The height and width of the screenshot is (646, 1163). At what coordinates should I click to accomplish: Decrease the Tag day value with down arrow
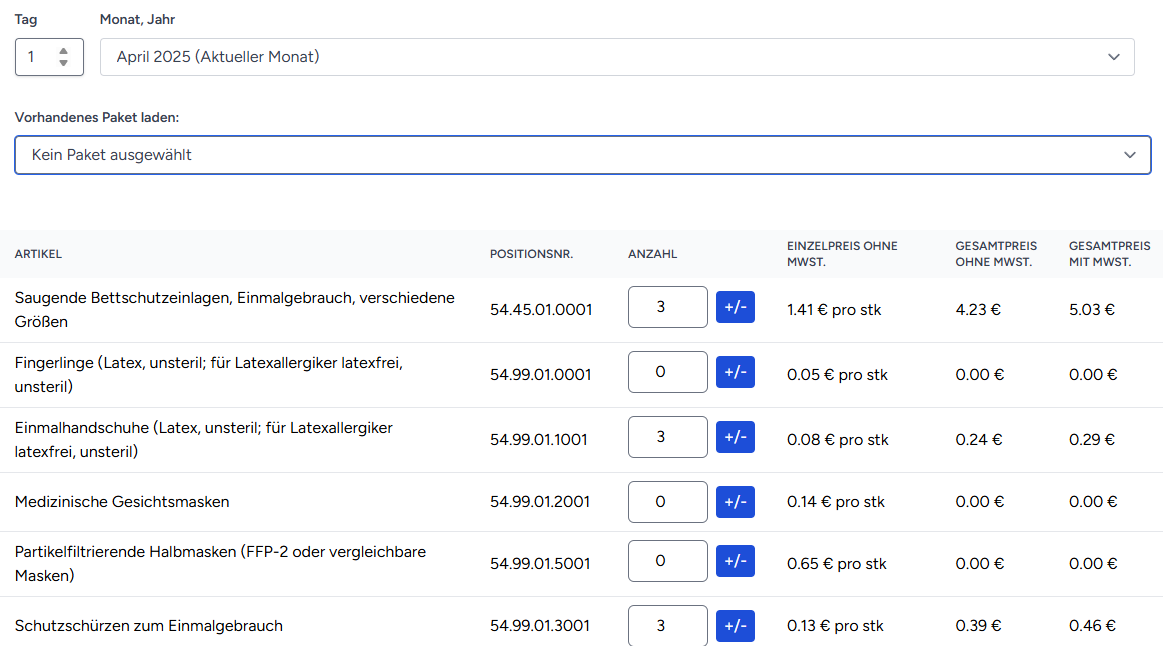[63, 63]
